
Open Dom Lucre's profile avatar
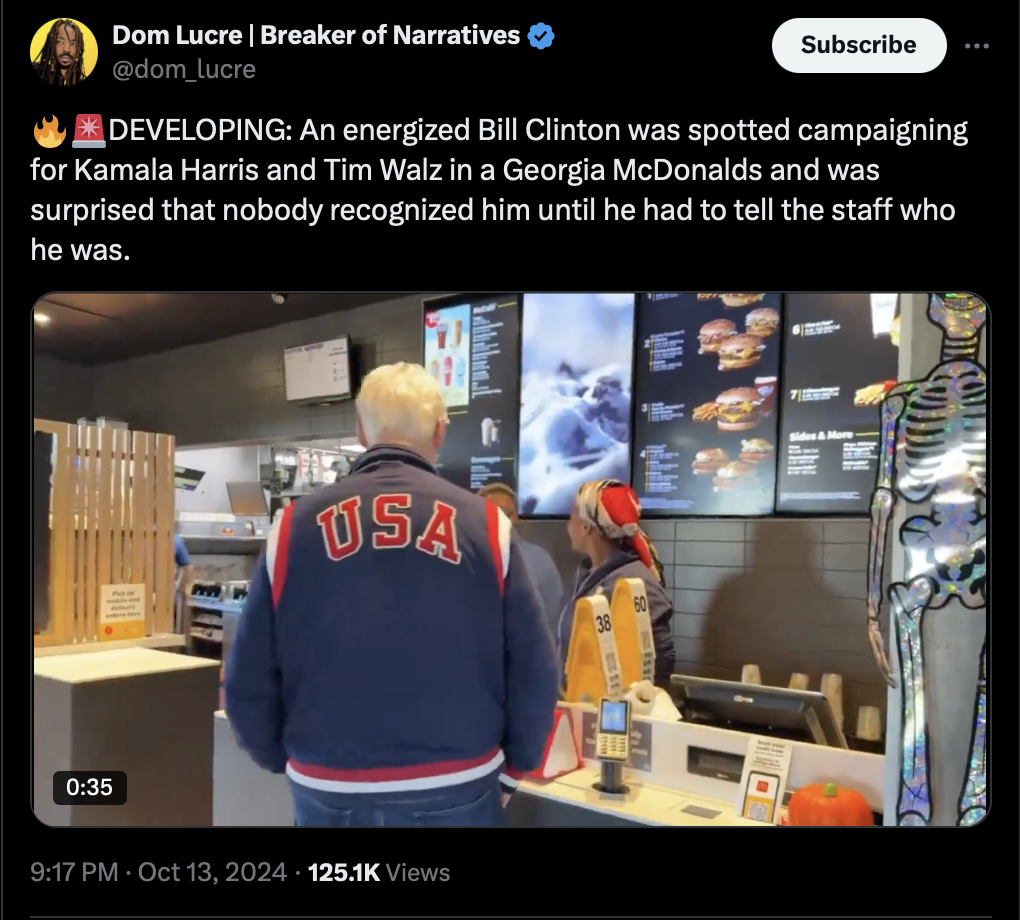[64, 52]
